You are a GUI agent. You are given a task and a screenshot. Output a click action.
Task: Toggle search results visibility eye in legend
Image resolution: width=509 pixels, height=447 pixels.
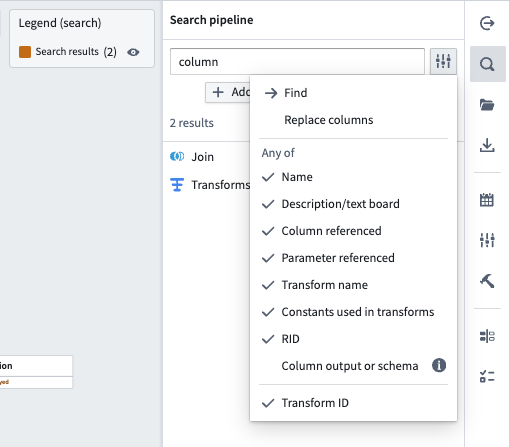click(133, 52)
